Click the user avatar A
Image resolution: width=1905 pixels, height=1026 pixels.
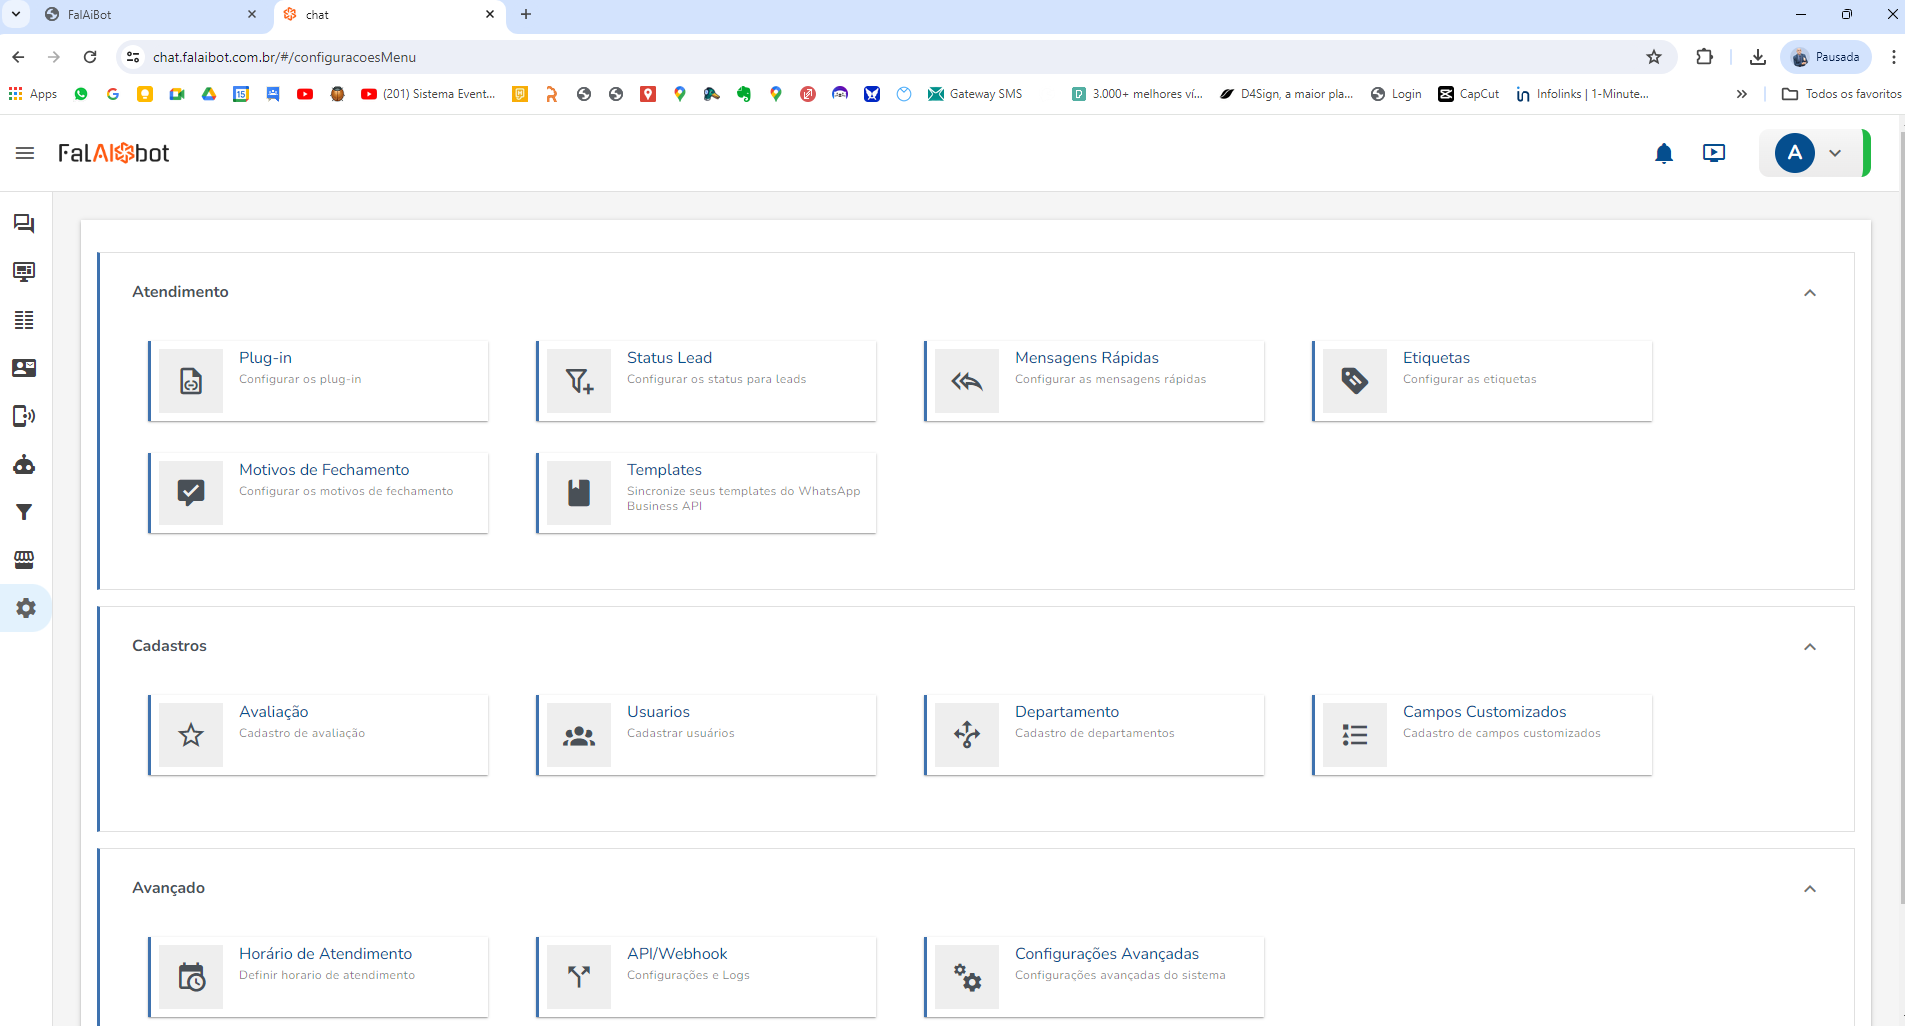coord(1795,153)
